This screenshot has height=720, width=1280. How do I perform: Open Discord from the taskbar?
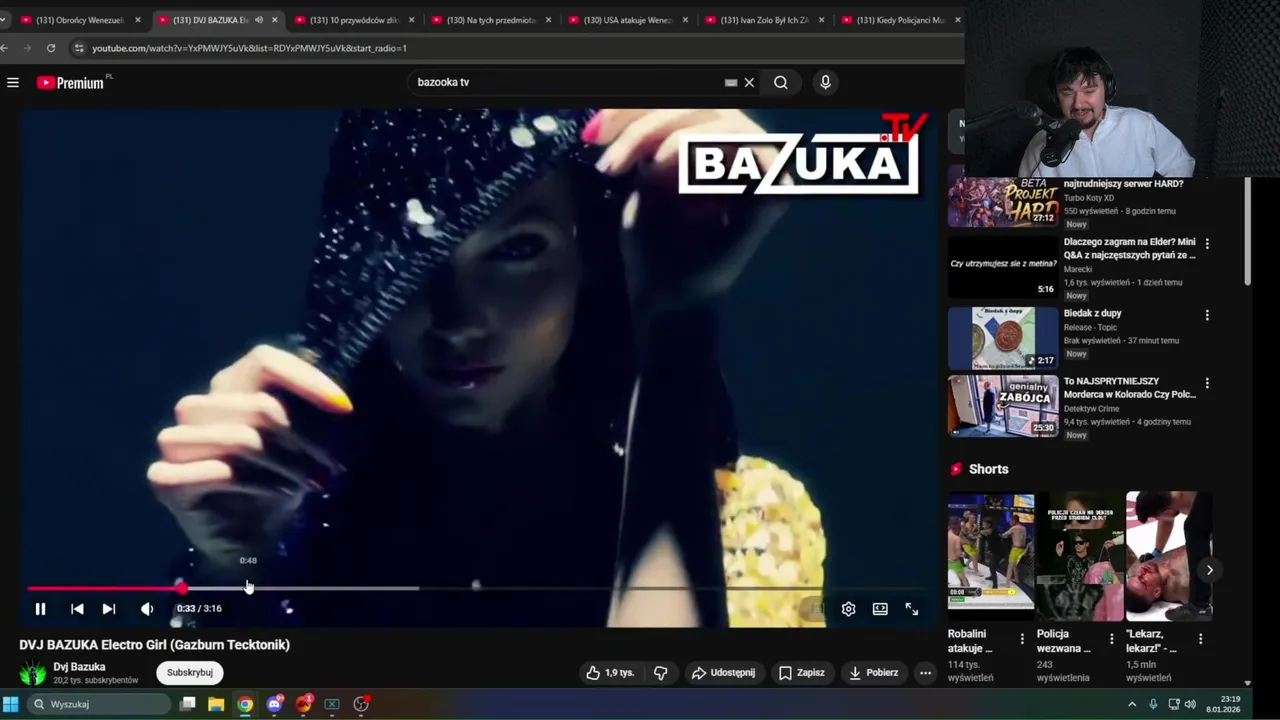(274, 704)
